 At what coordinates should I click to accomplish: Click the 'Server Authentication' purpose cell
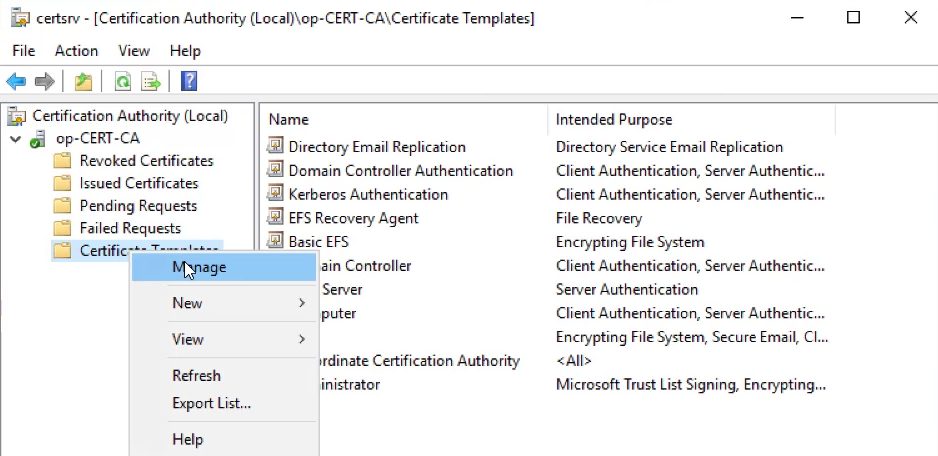pos(627,290)
